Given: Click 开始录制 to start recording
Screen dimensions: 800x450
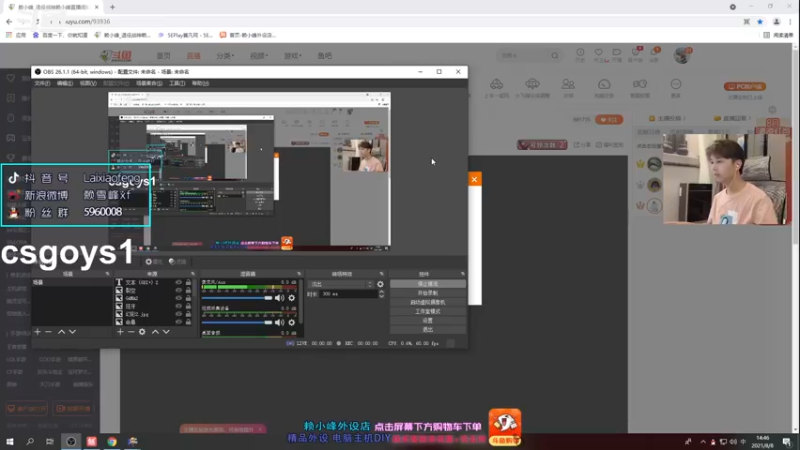Looking at the screenshot, I should (x=428, y=293).
